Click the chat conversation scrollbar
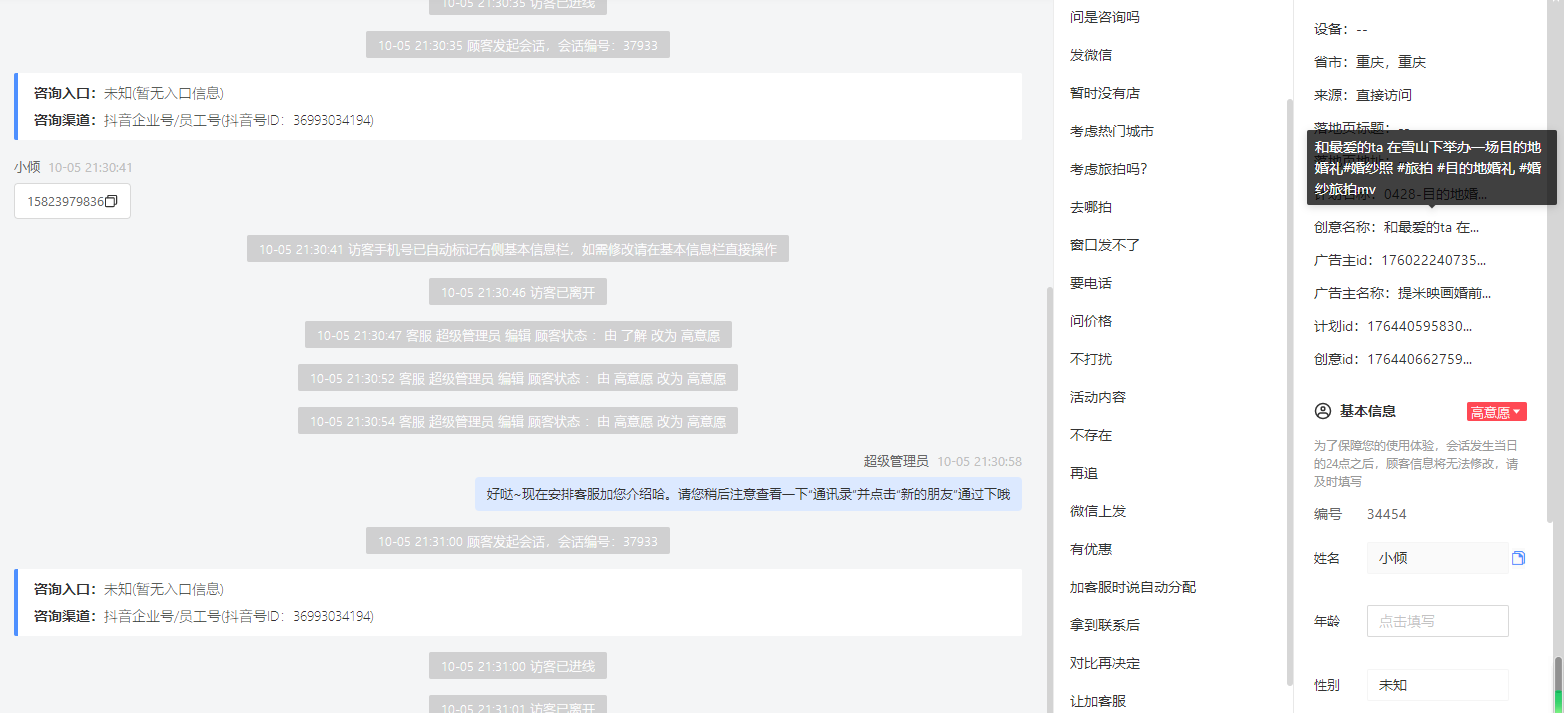 (1048, 500)
